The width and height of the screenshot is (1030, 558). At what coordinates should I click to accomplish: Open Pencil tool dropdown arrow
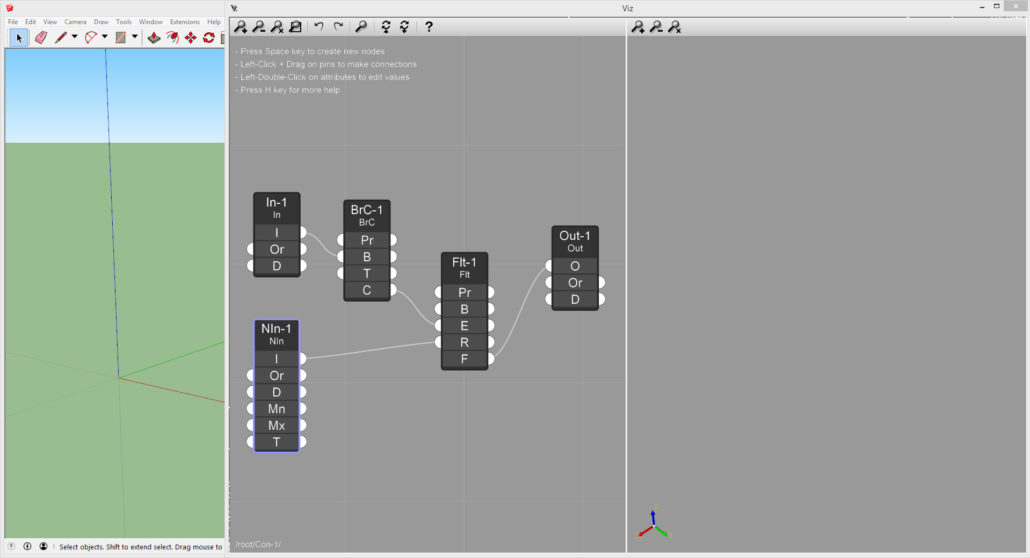[x=74, y=38]
